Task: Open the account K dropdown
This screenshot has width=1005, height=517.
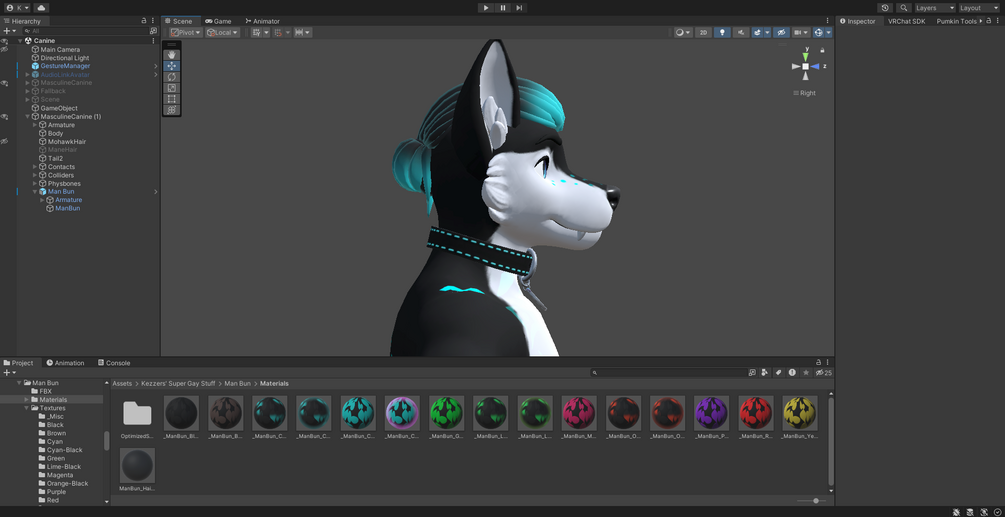Action: [x=17, y=8]
